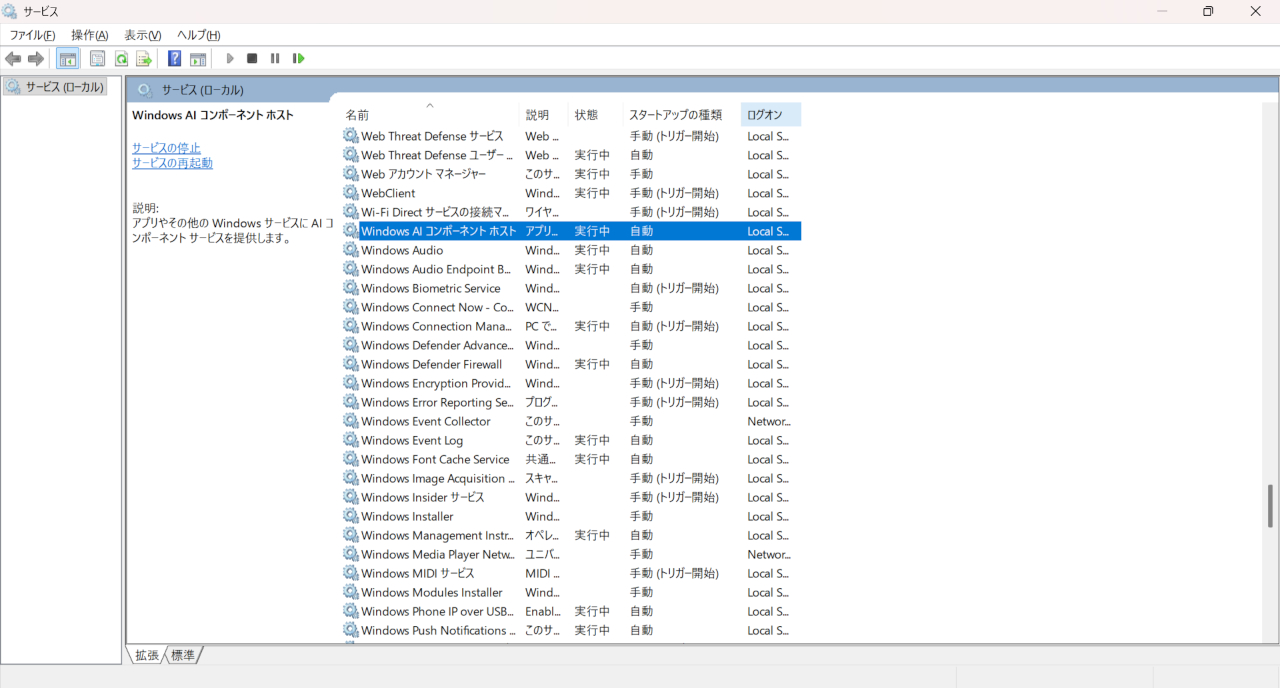Click 手動 startup cell of Windows Installer row

click(x=641, y=516)
